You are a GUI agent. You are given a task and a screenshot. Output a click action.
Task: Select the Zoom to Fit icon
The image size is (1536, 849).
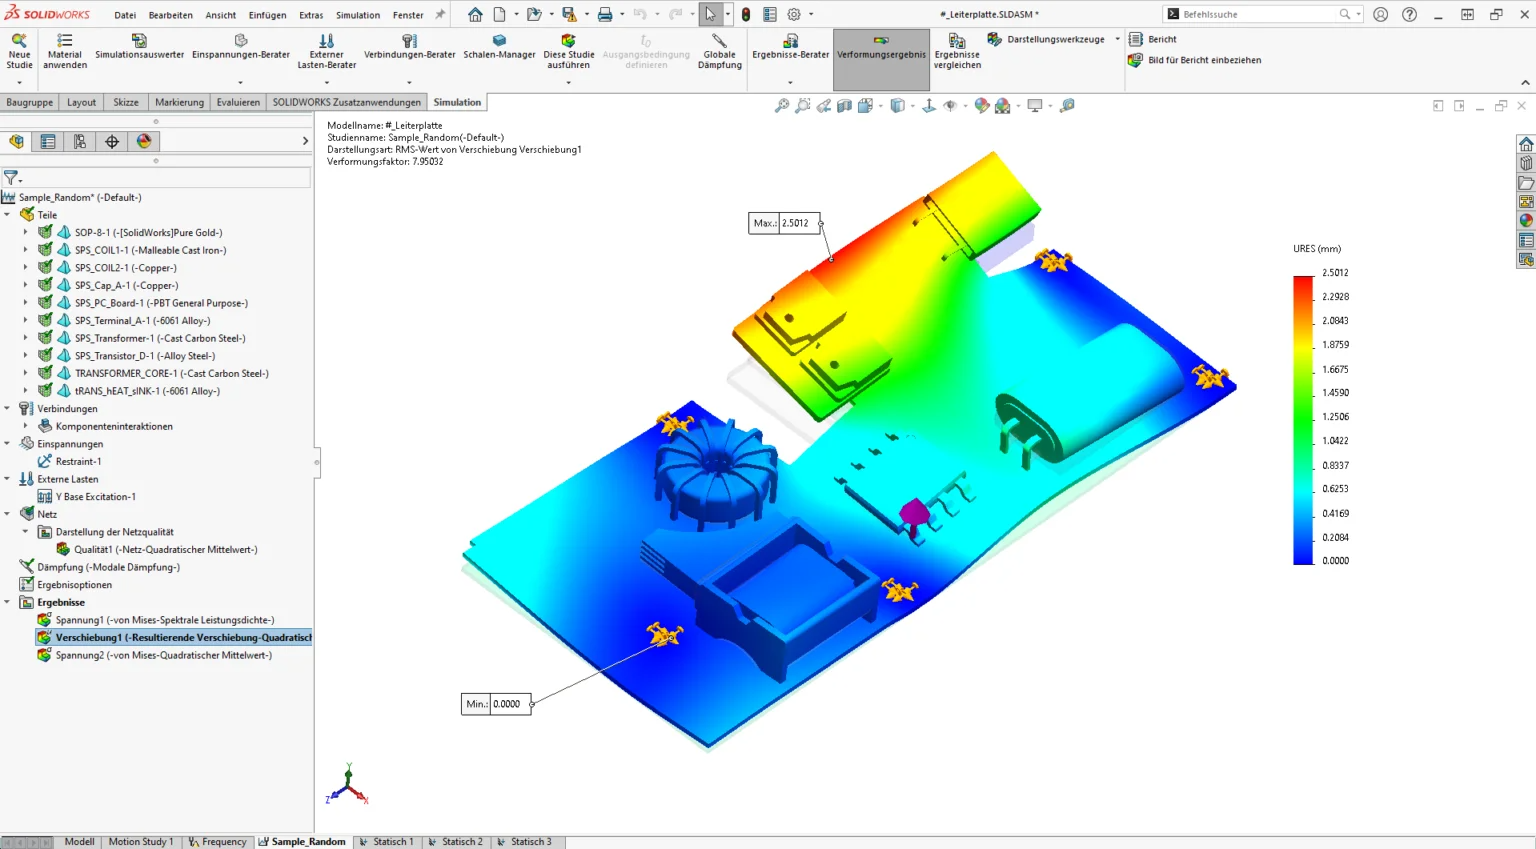point(782,105)
